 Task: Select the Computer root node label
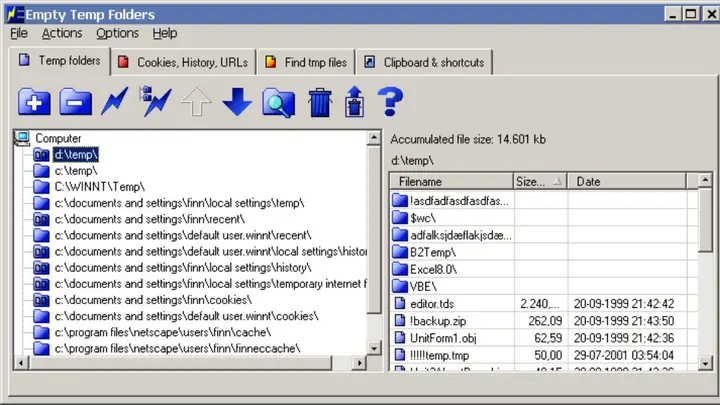[x=58, y=138]
